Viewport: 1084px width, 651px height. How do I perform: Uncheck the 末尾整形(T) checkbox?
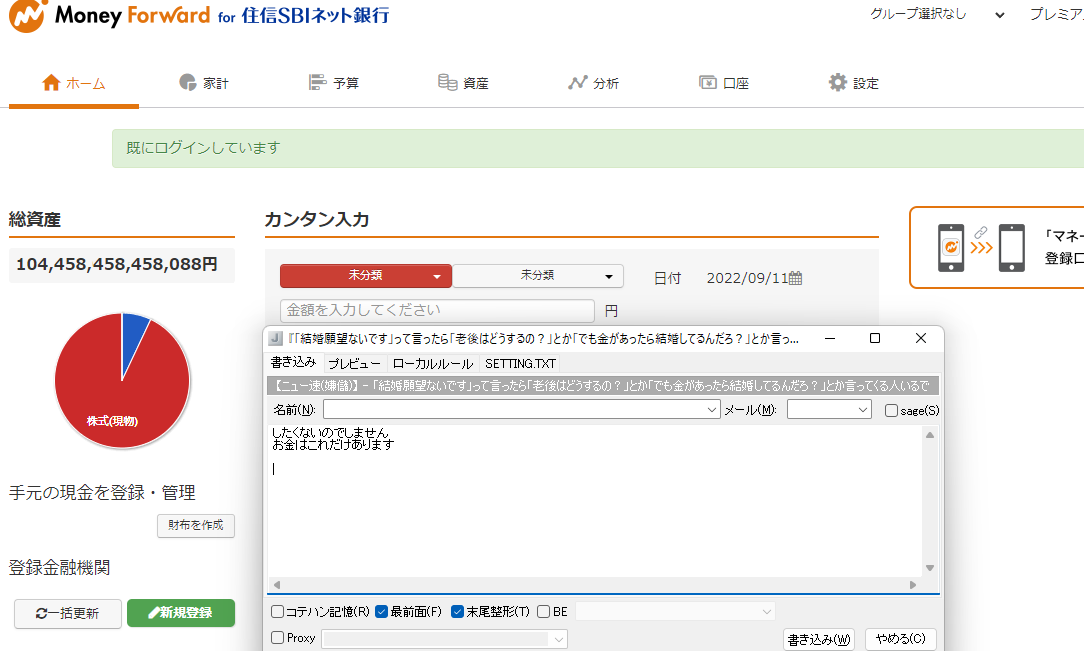pyautogui.click(x=457, y=612)
